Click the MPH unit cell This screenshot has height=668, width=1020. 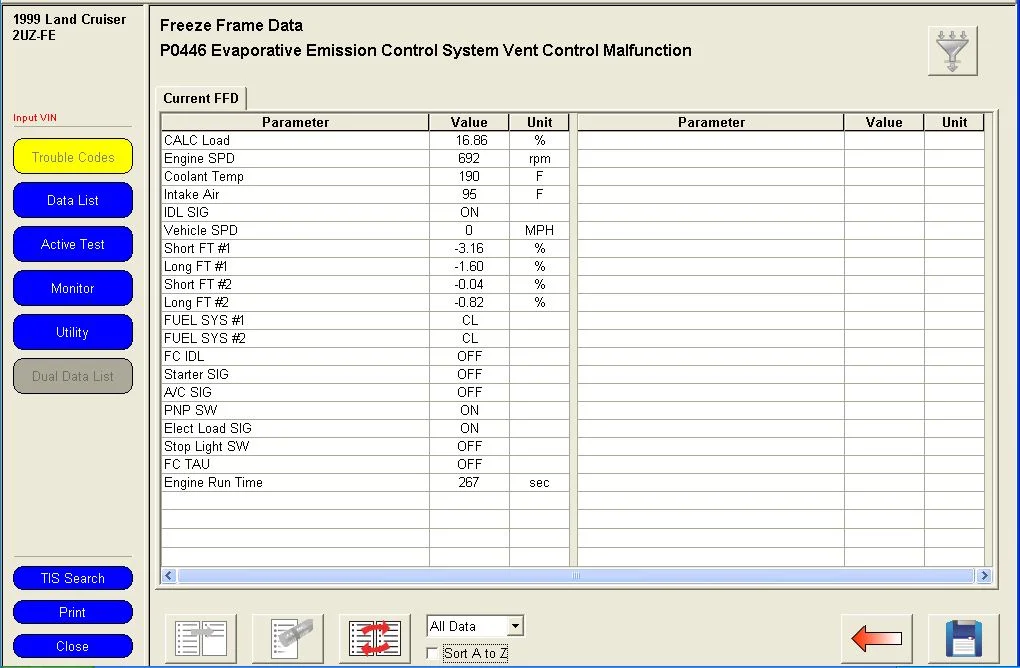tap(539, 230)
